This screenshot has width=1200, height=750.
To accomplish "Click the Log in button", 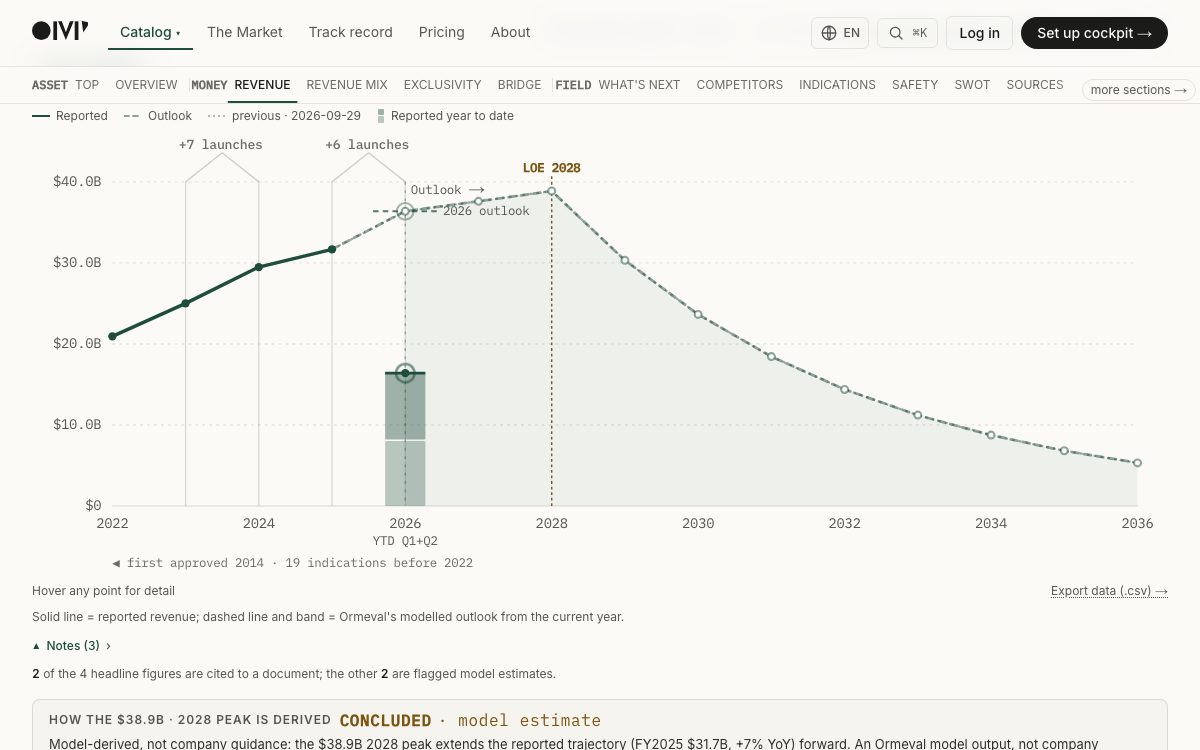I will click(x=979, y=33).
